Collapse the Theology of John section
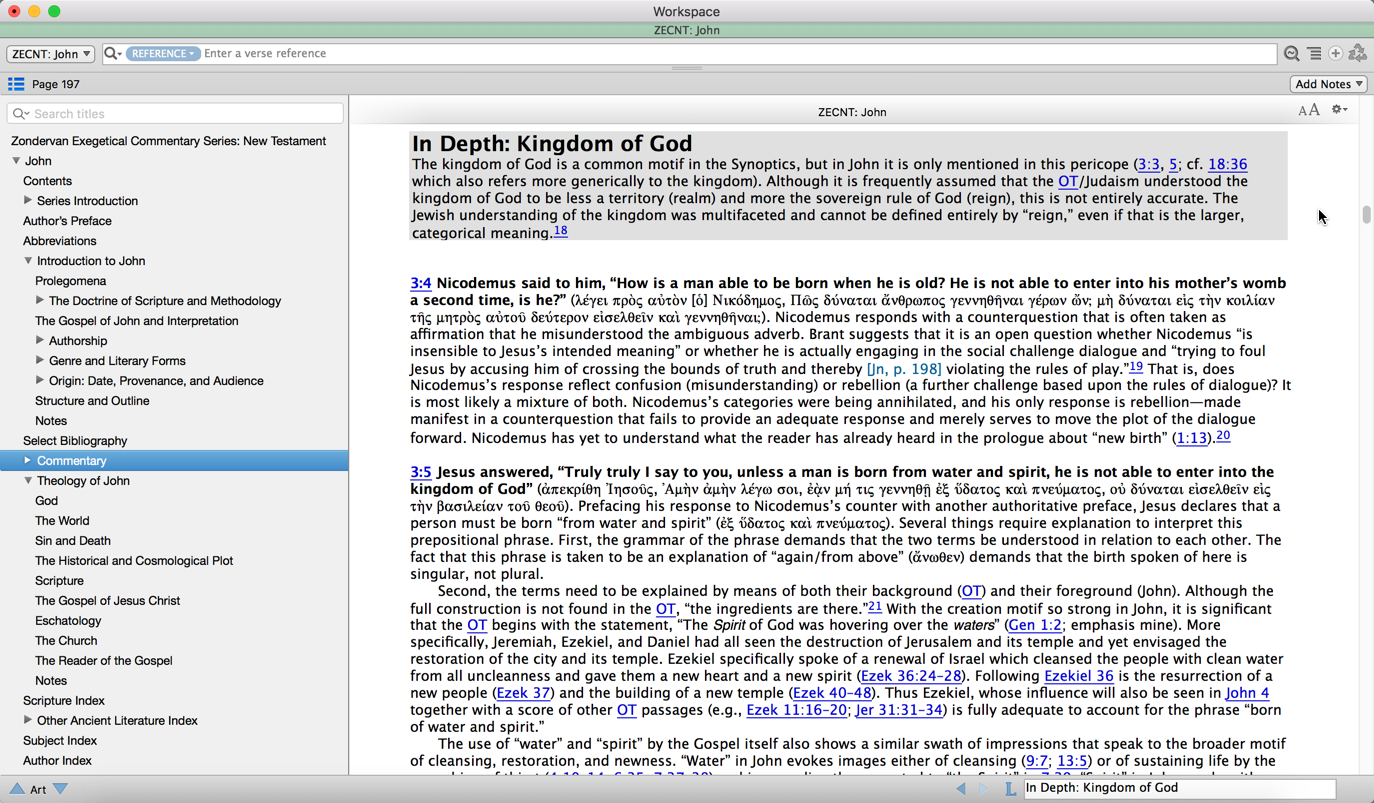The width and height of the screenshot is (1374, 803). [28, 481]
